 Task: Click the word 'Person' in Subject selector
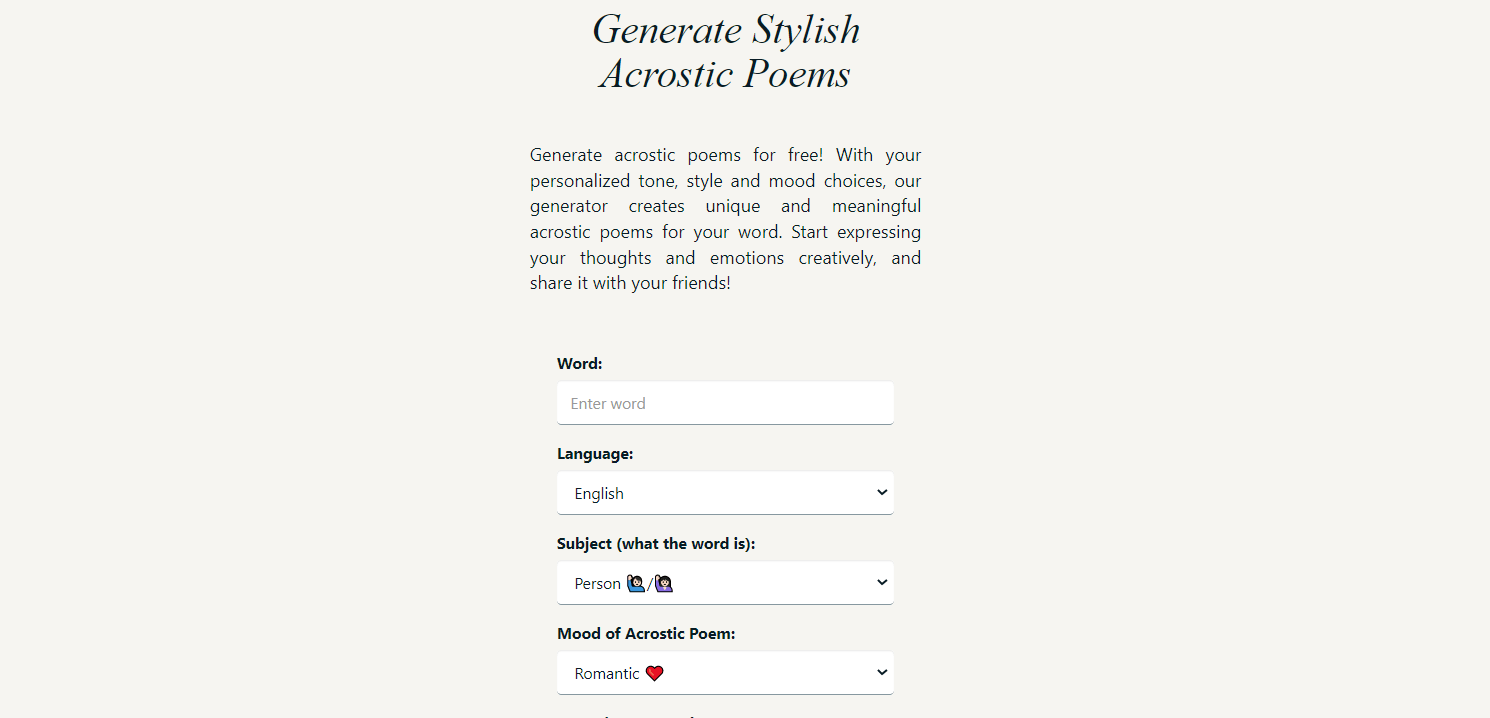pyautogui.click(x=598, y=584)
